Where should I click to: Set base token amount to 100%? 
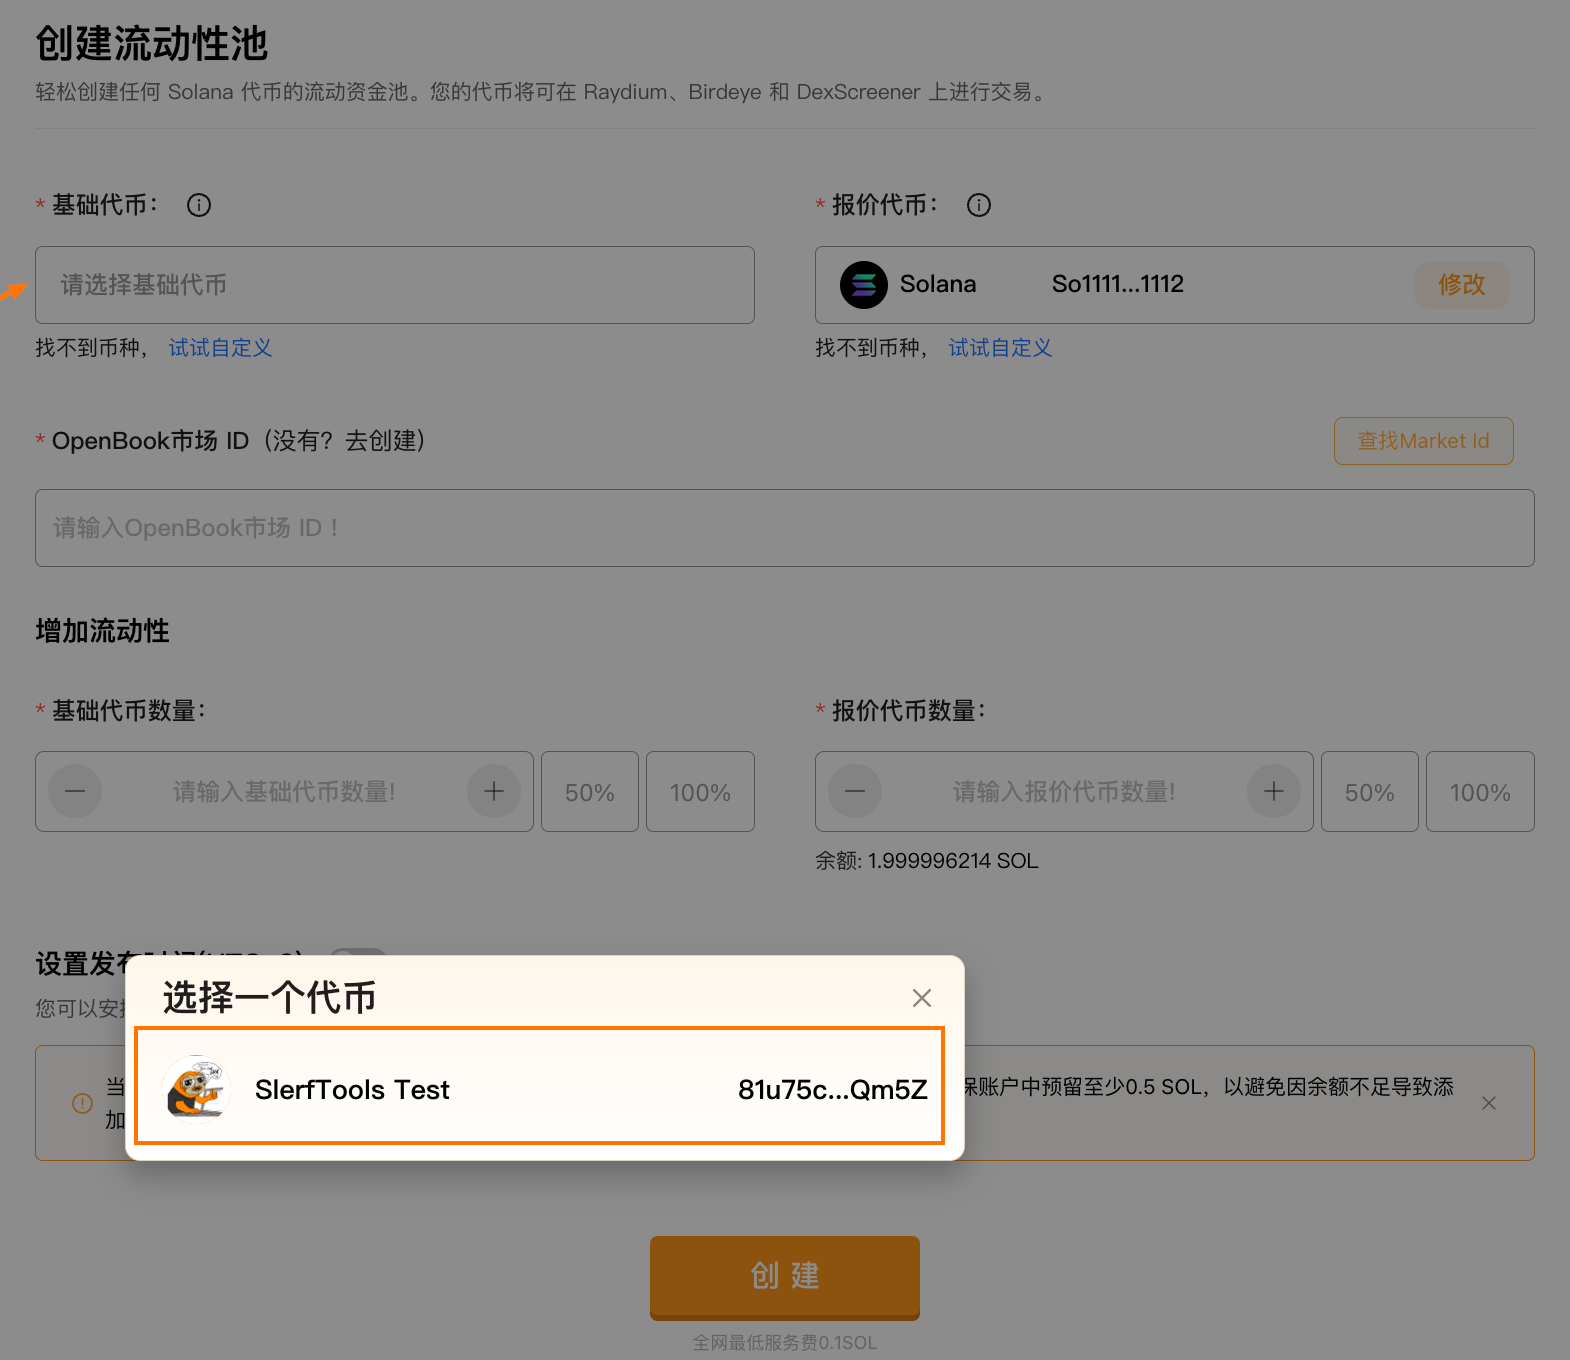(700, 792)
